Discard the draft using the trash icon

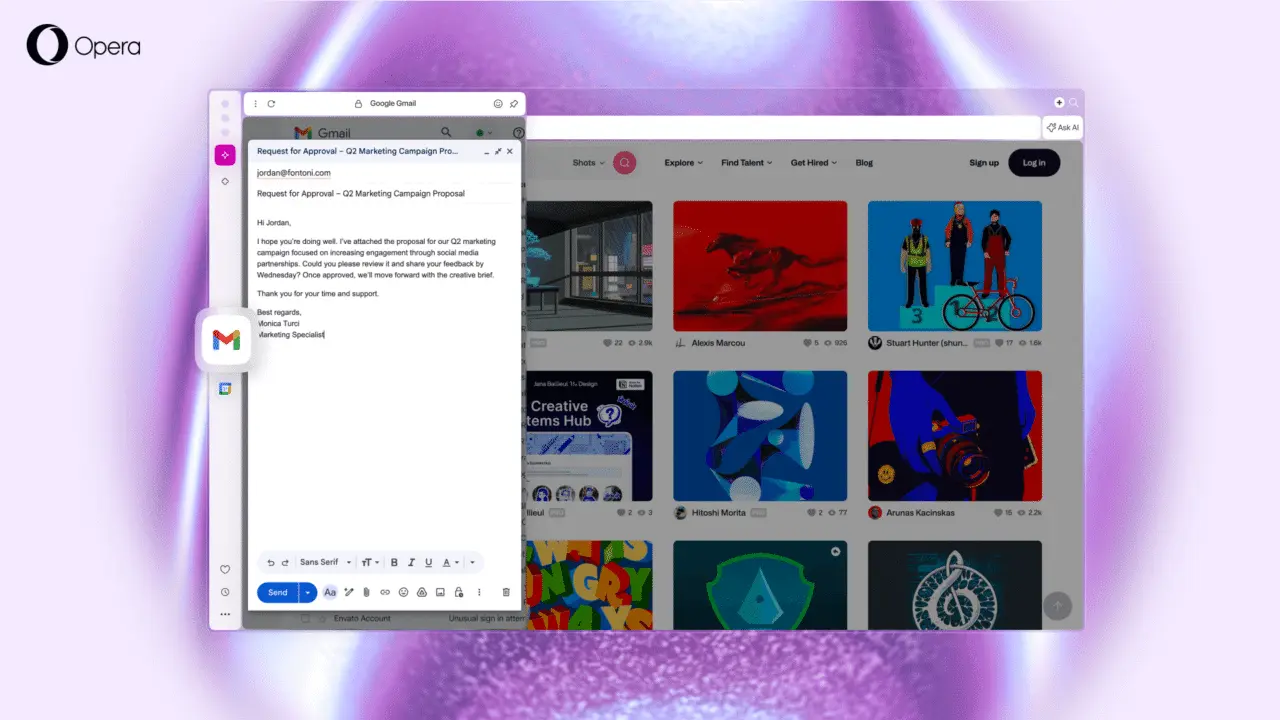click(x=506, y=592)
